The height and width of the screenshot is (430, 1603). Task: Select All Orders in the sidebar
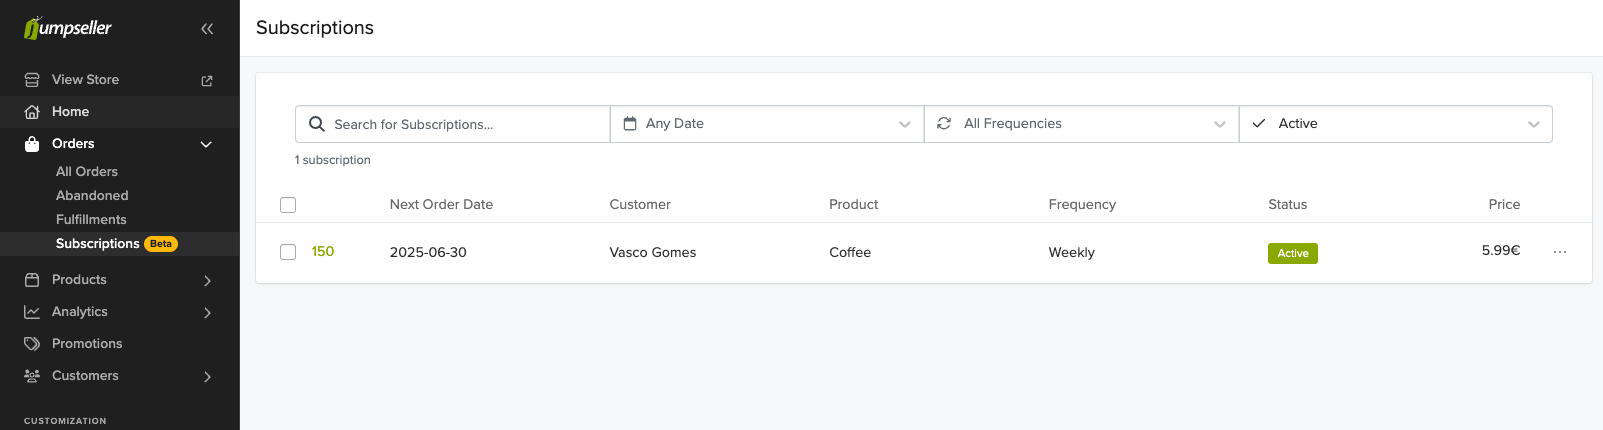[x=87, y=172]
